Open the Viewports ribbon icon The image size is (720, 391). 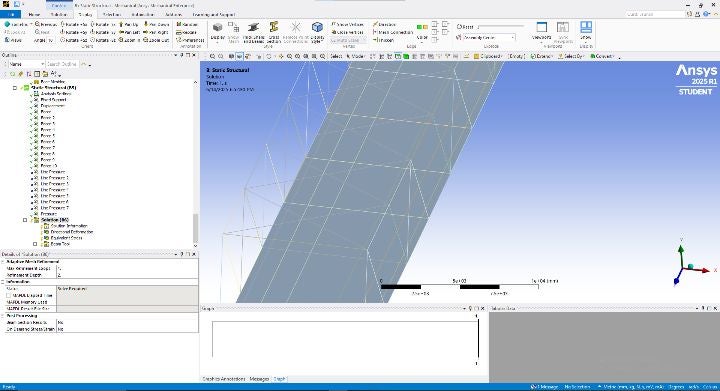(541, 31)
